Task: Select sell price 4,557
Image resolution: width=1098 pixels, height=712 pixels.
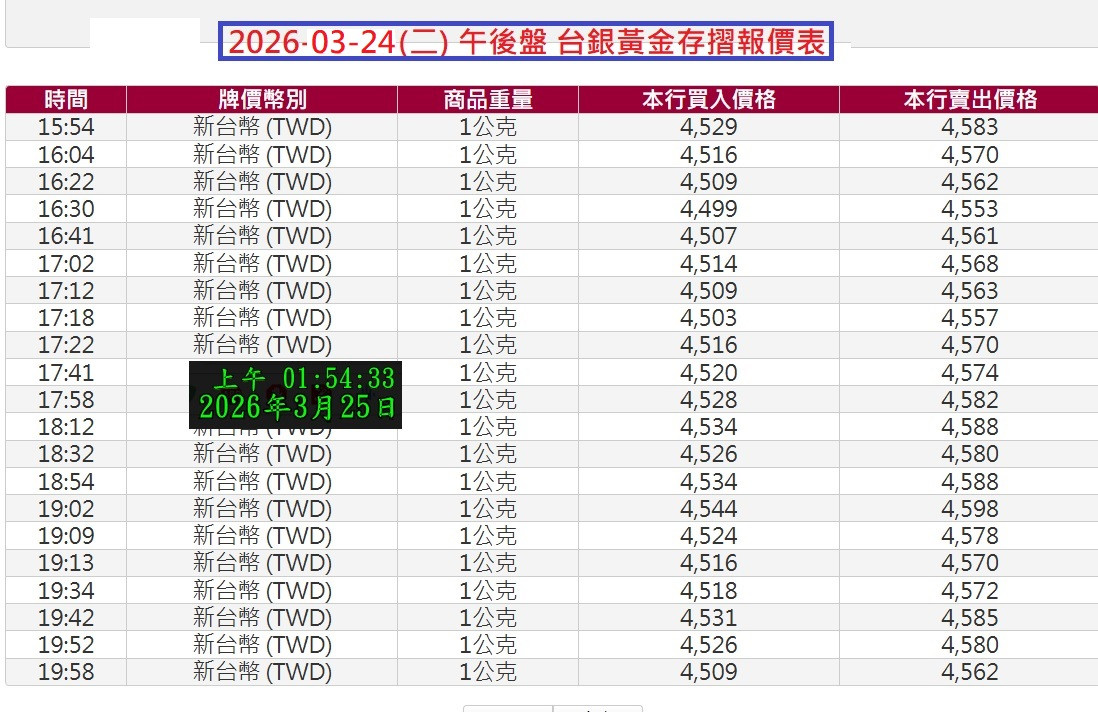Action: pos(970,318)
